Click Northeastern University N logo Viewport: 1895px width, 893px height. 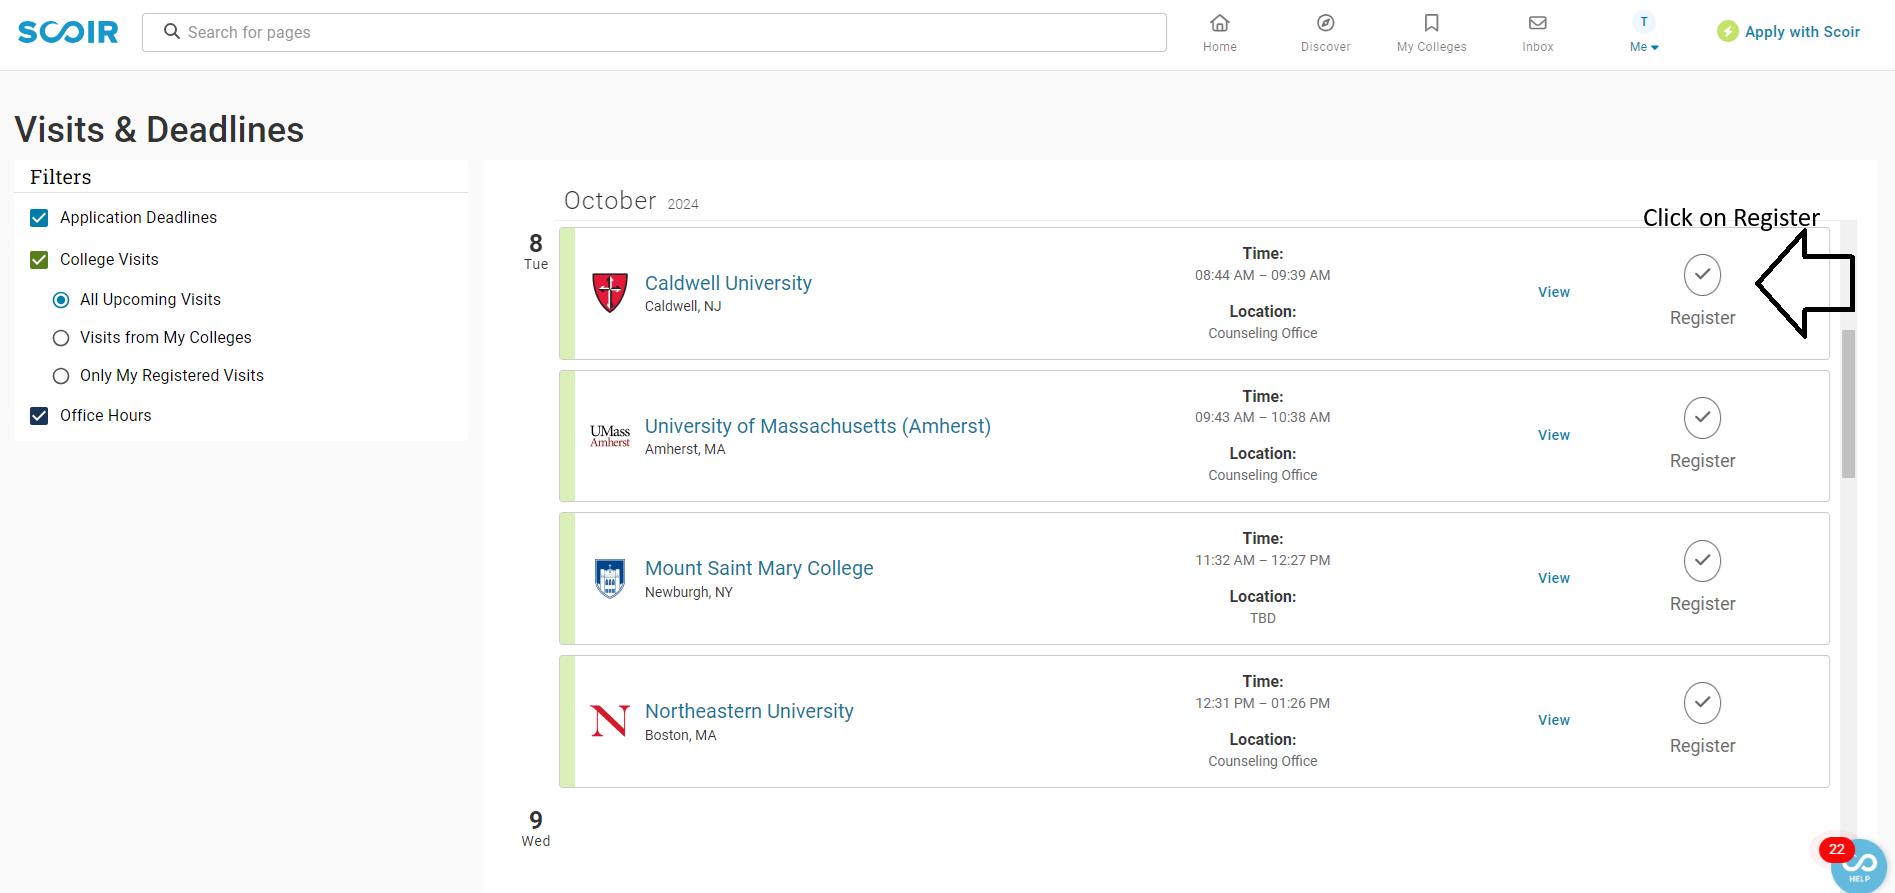pos(610,721)
